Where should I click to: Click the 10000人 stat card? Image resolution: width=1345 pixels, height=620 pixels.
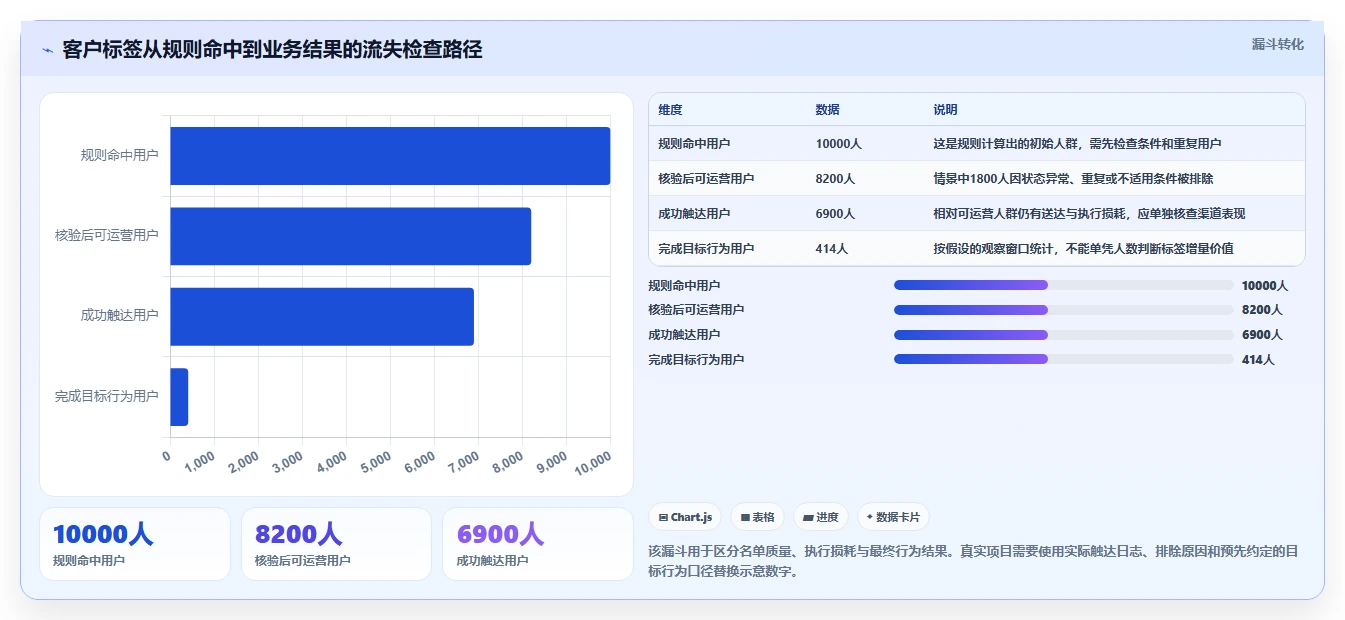click(x=135, y=544)
